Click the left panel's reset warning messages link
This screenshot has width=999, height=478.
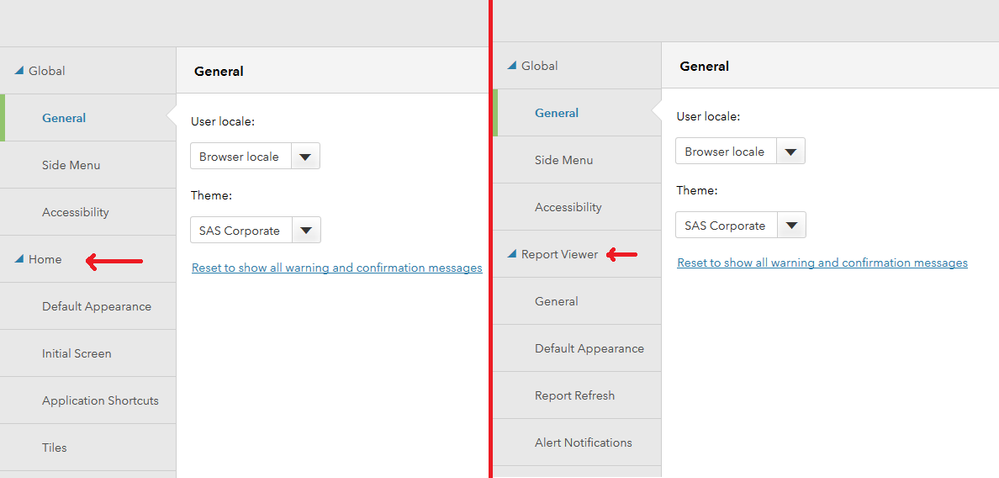337,268
